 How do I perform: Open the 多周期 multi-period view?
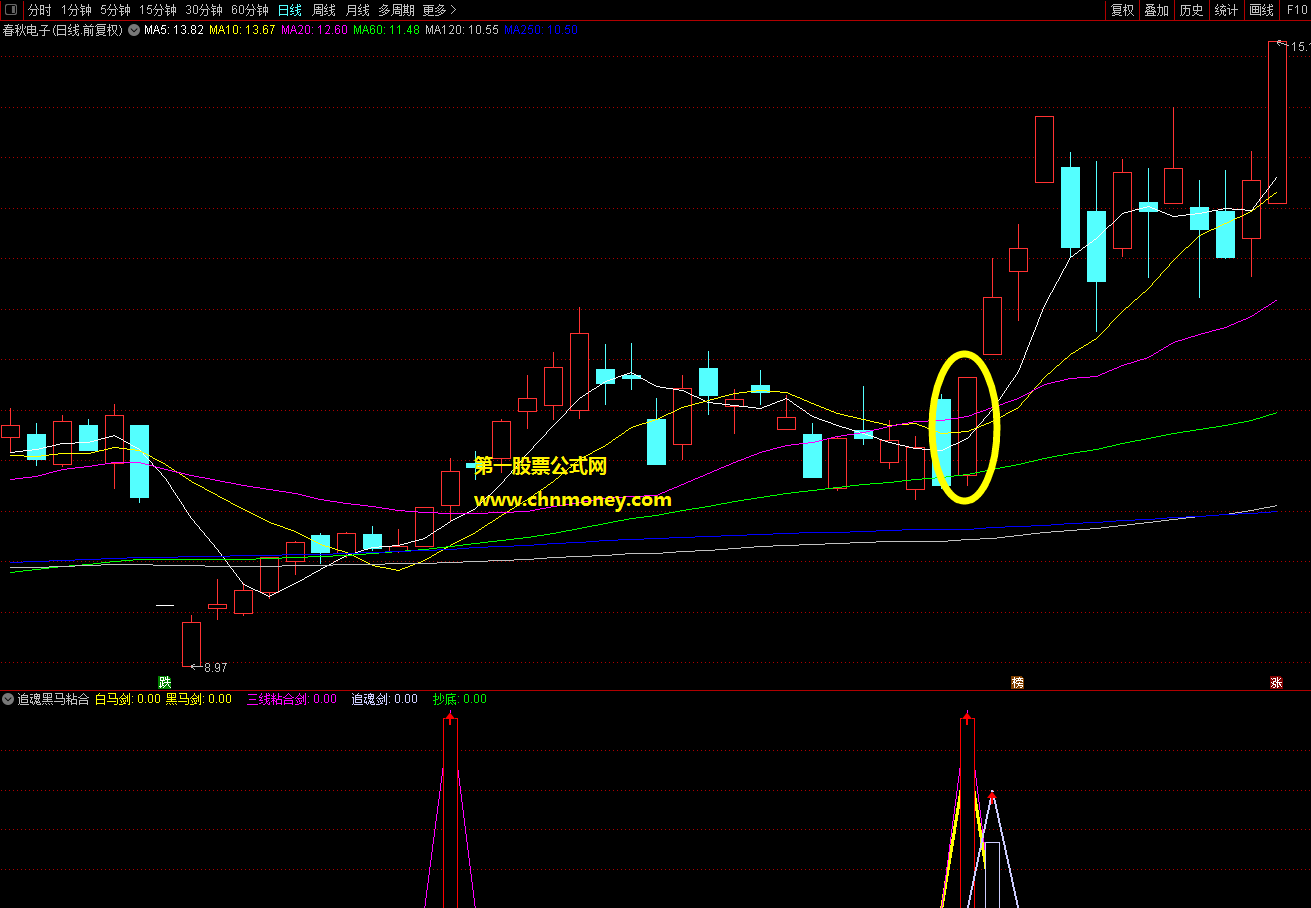[x=396, y=10]
